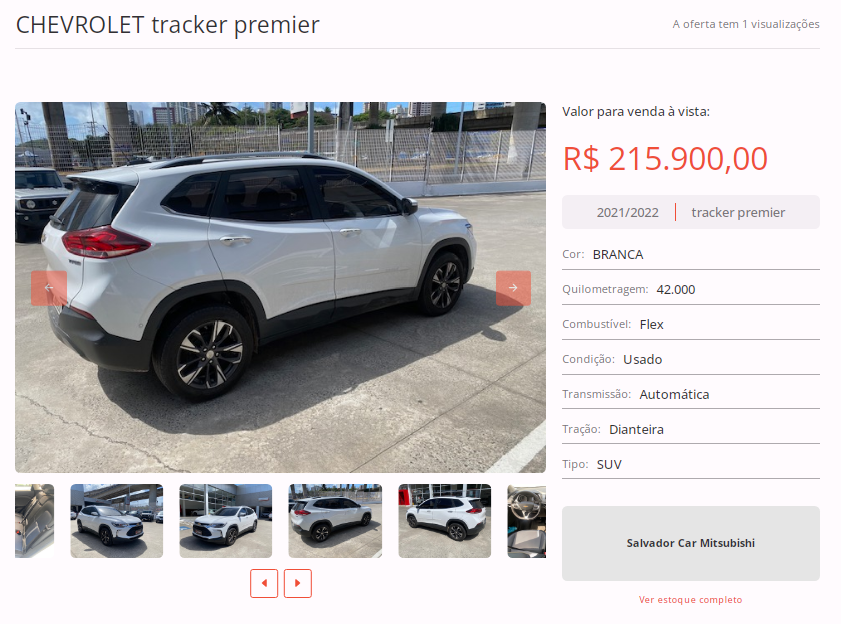Click the R$ 215.900,00 price

click(665, 159)
